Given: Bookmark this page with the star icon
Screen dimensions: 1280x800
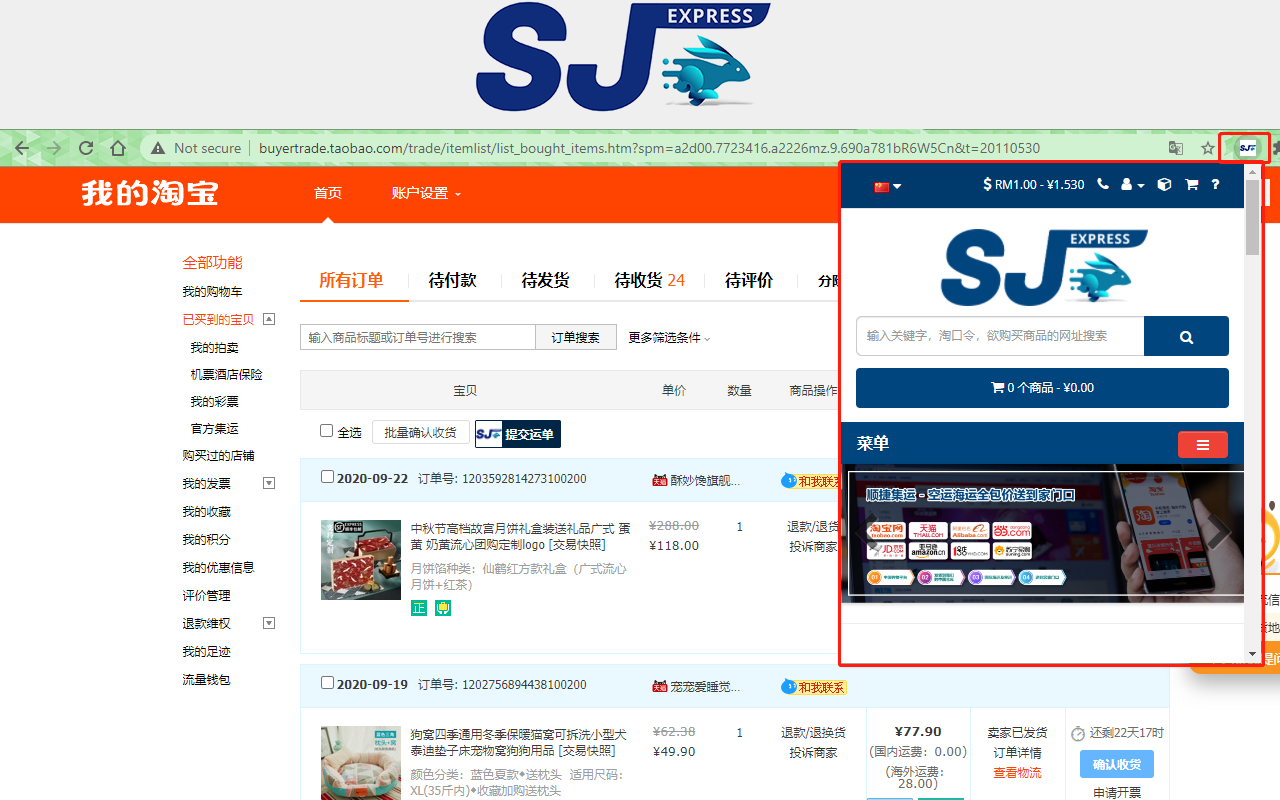Looking at the screenshot, I should pyautogui.click(x=1208, y=148).
